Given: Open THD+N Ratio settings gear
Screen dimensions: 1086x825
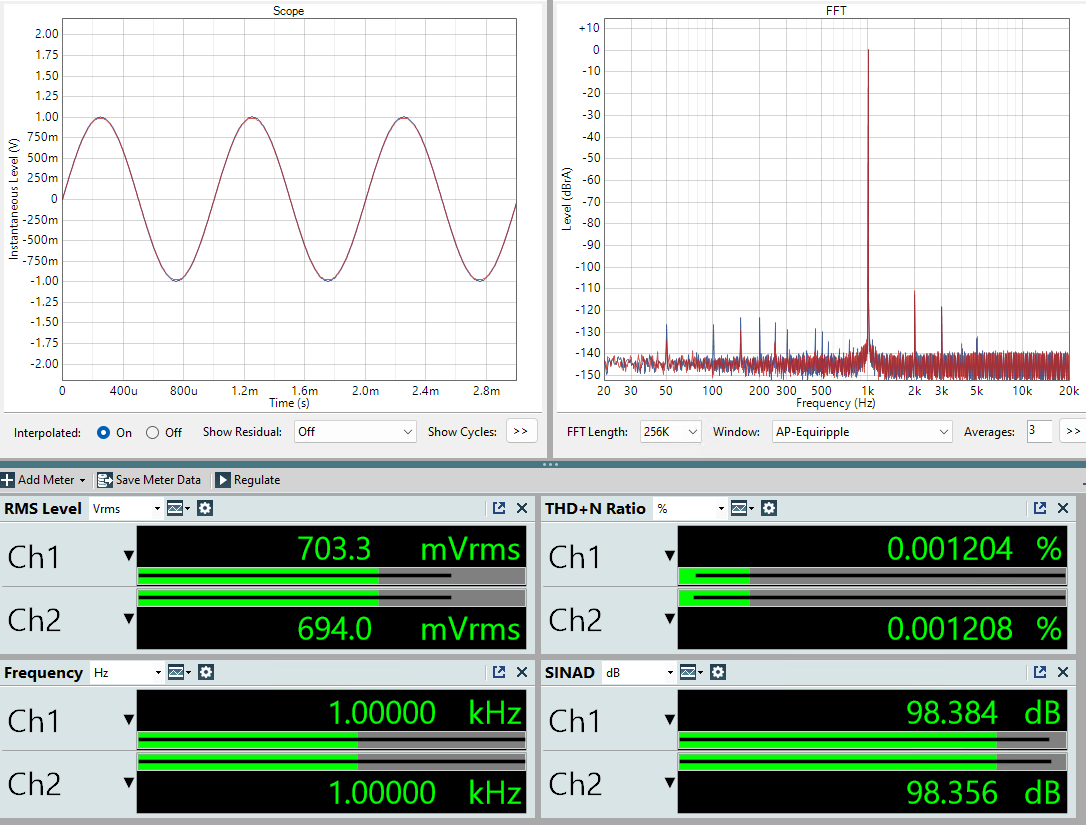Looking at the screenshot, I should (769, 508).
